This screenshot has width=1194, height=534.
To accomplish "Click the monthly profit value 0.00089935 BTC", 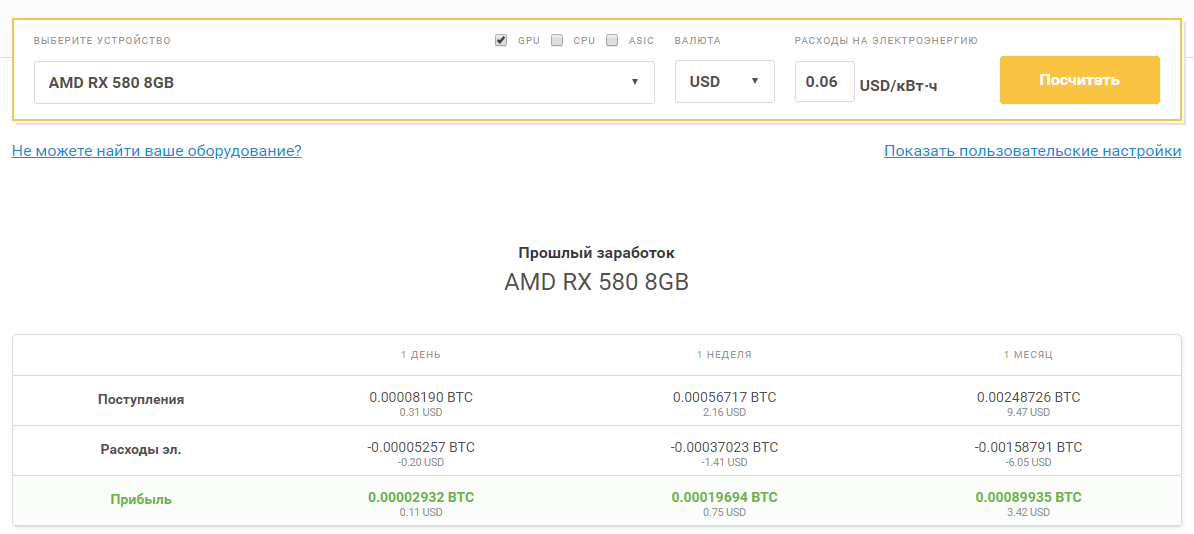I will pyautogui.click(x=1028, y=497).
